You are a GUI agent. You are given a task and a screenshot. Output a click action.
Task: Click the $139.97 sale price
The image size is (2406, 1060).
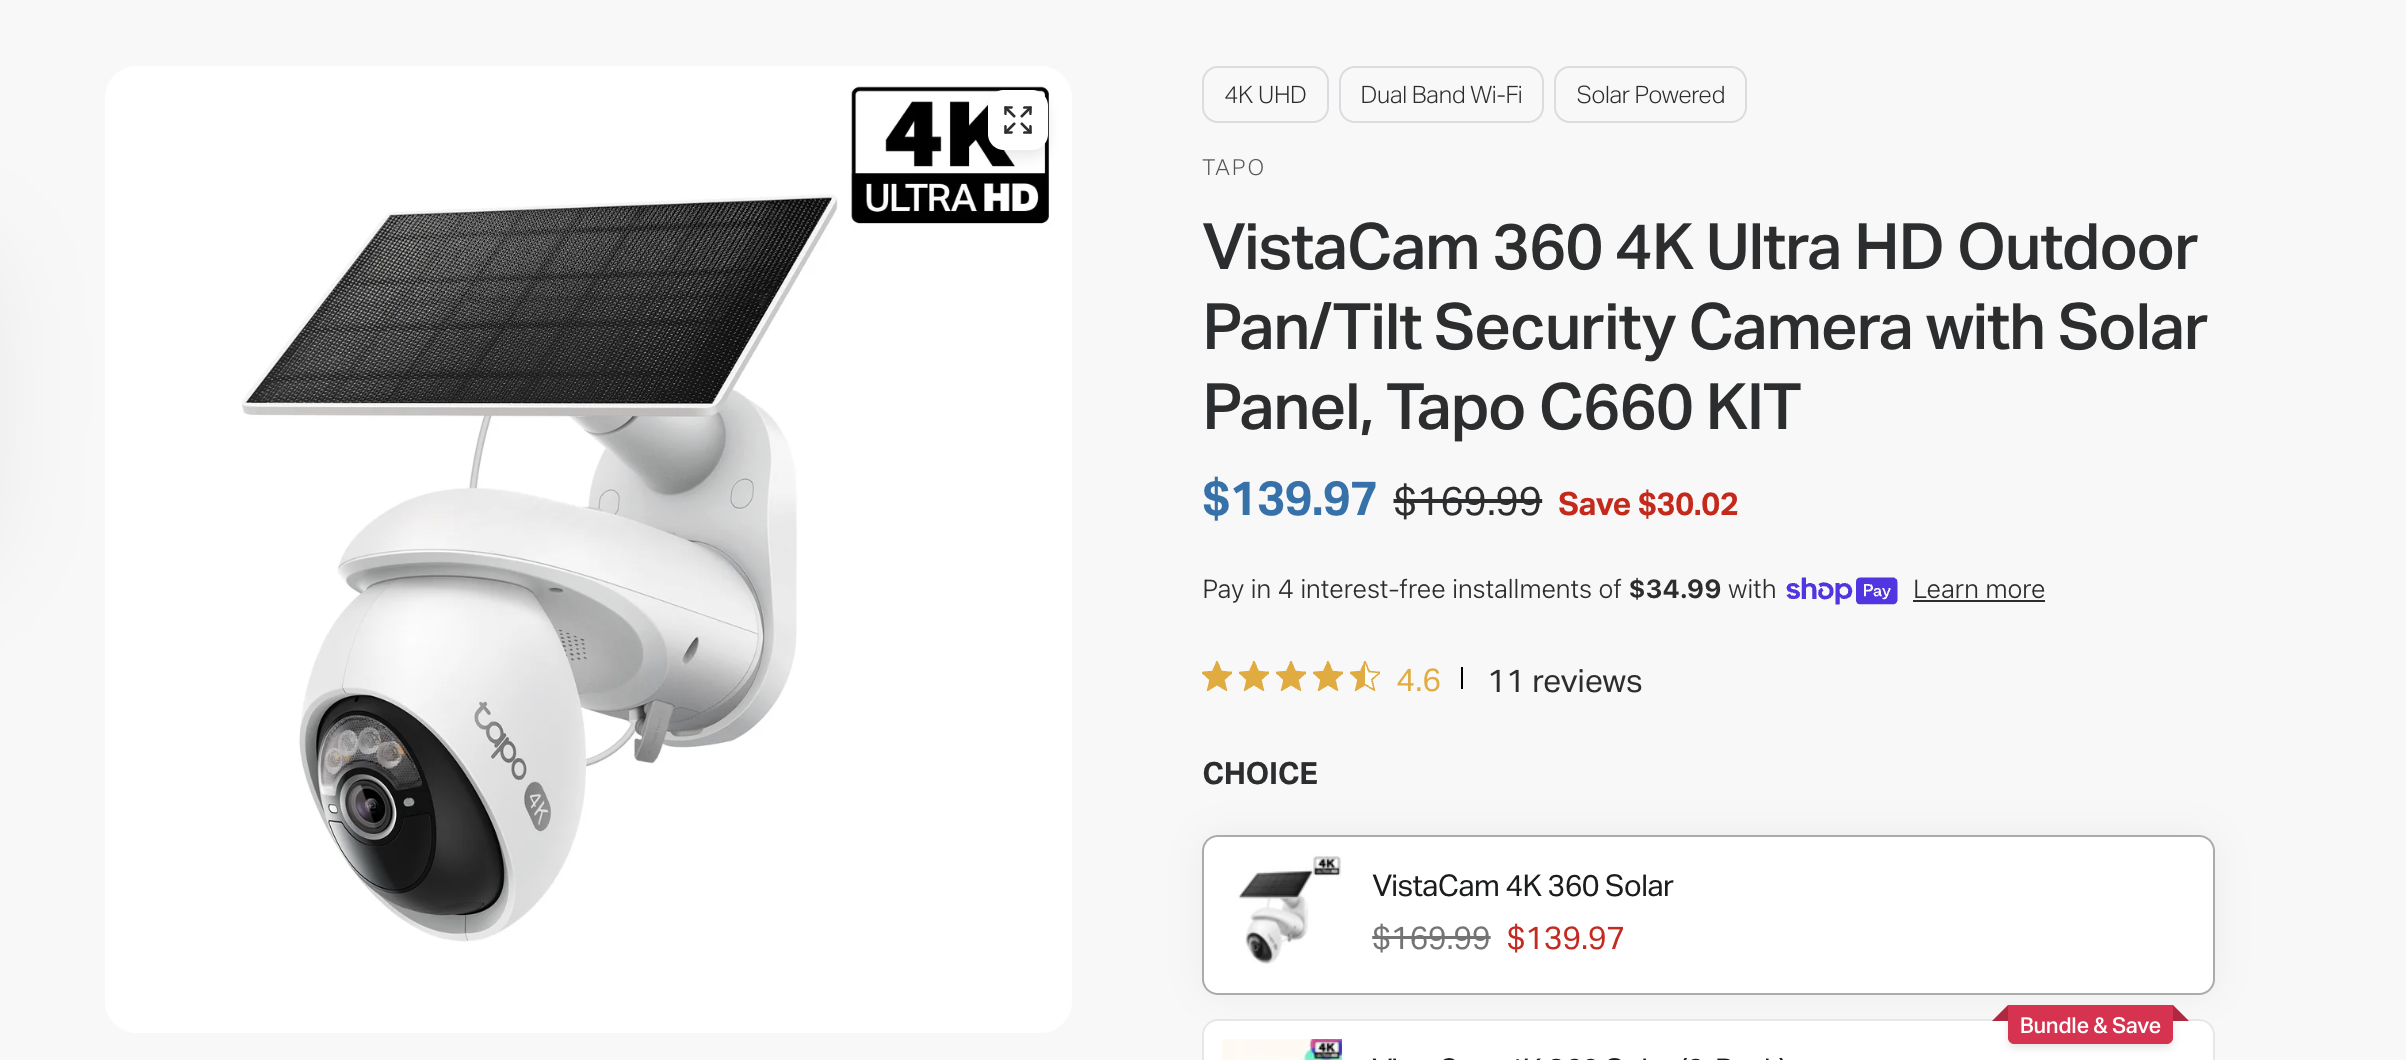(x=1289, y=499)
